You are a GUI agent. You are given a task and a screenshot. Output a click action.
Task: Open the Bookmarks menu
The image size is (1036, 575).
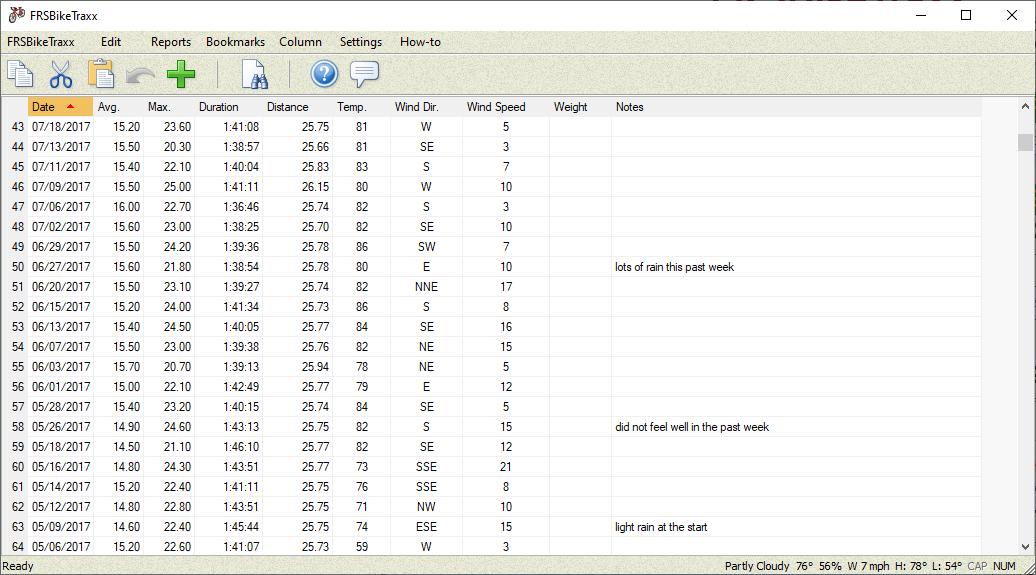pos(235,42)
